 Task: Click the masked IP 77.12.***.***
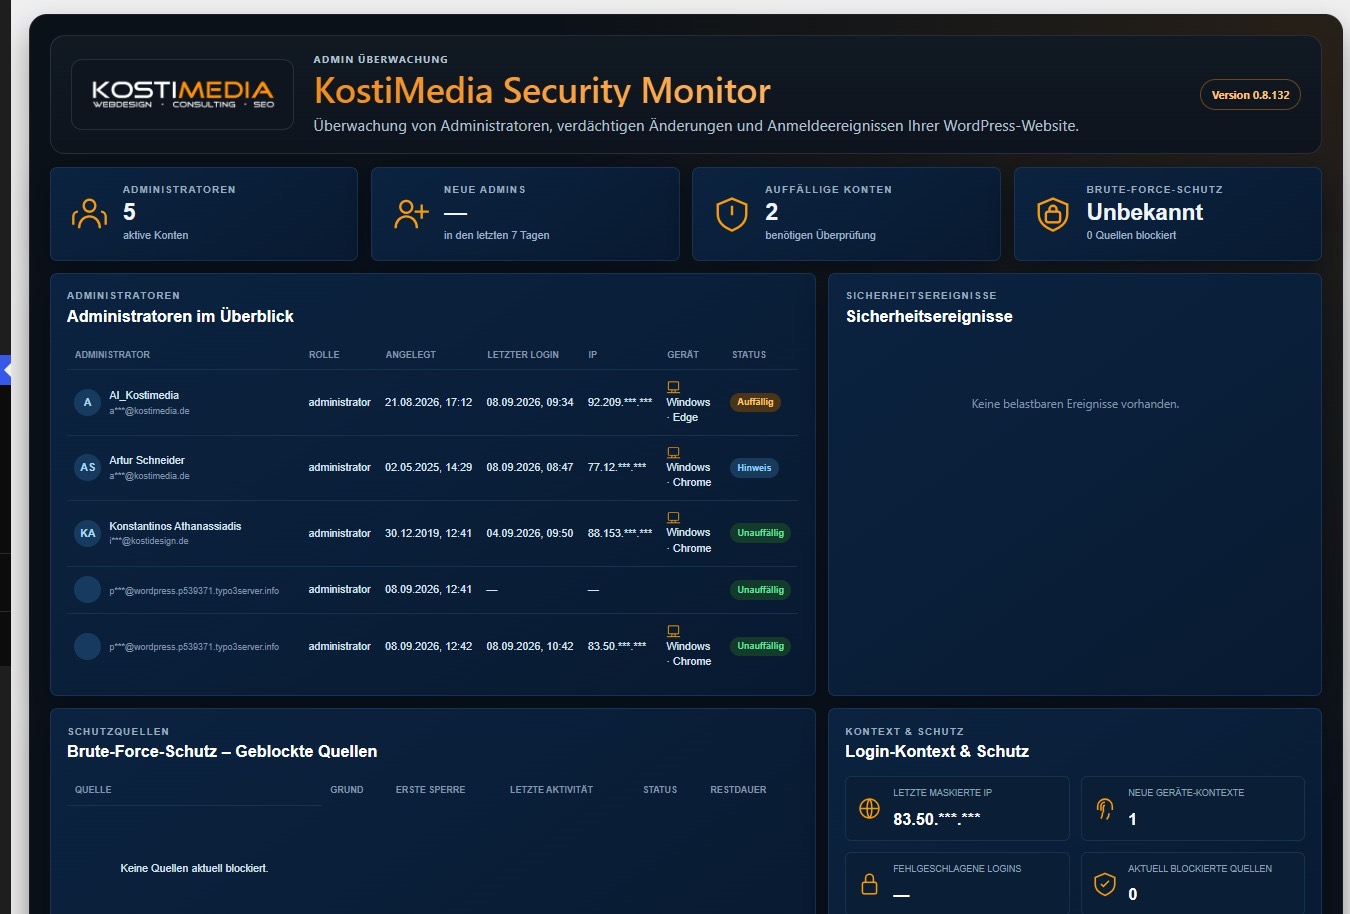click(x=617, y=467)
